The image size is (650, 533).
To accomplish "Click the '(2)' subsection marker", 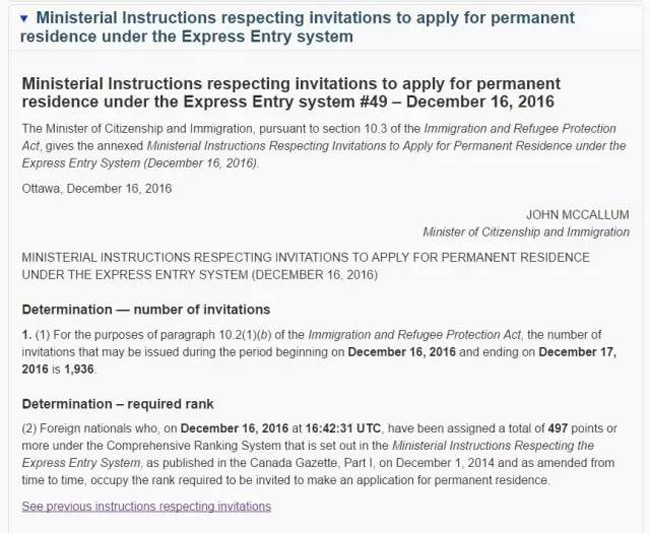I will click(x=31, y=428).
